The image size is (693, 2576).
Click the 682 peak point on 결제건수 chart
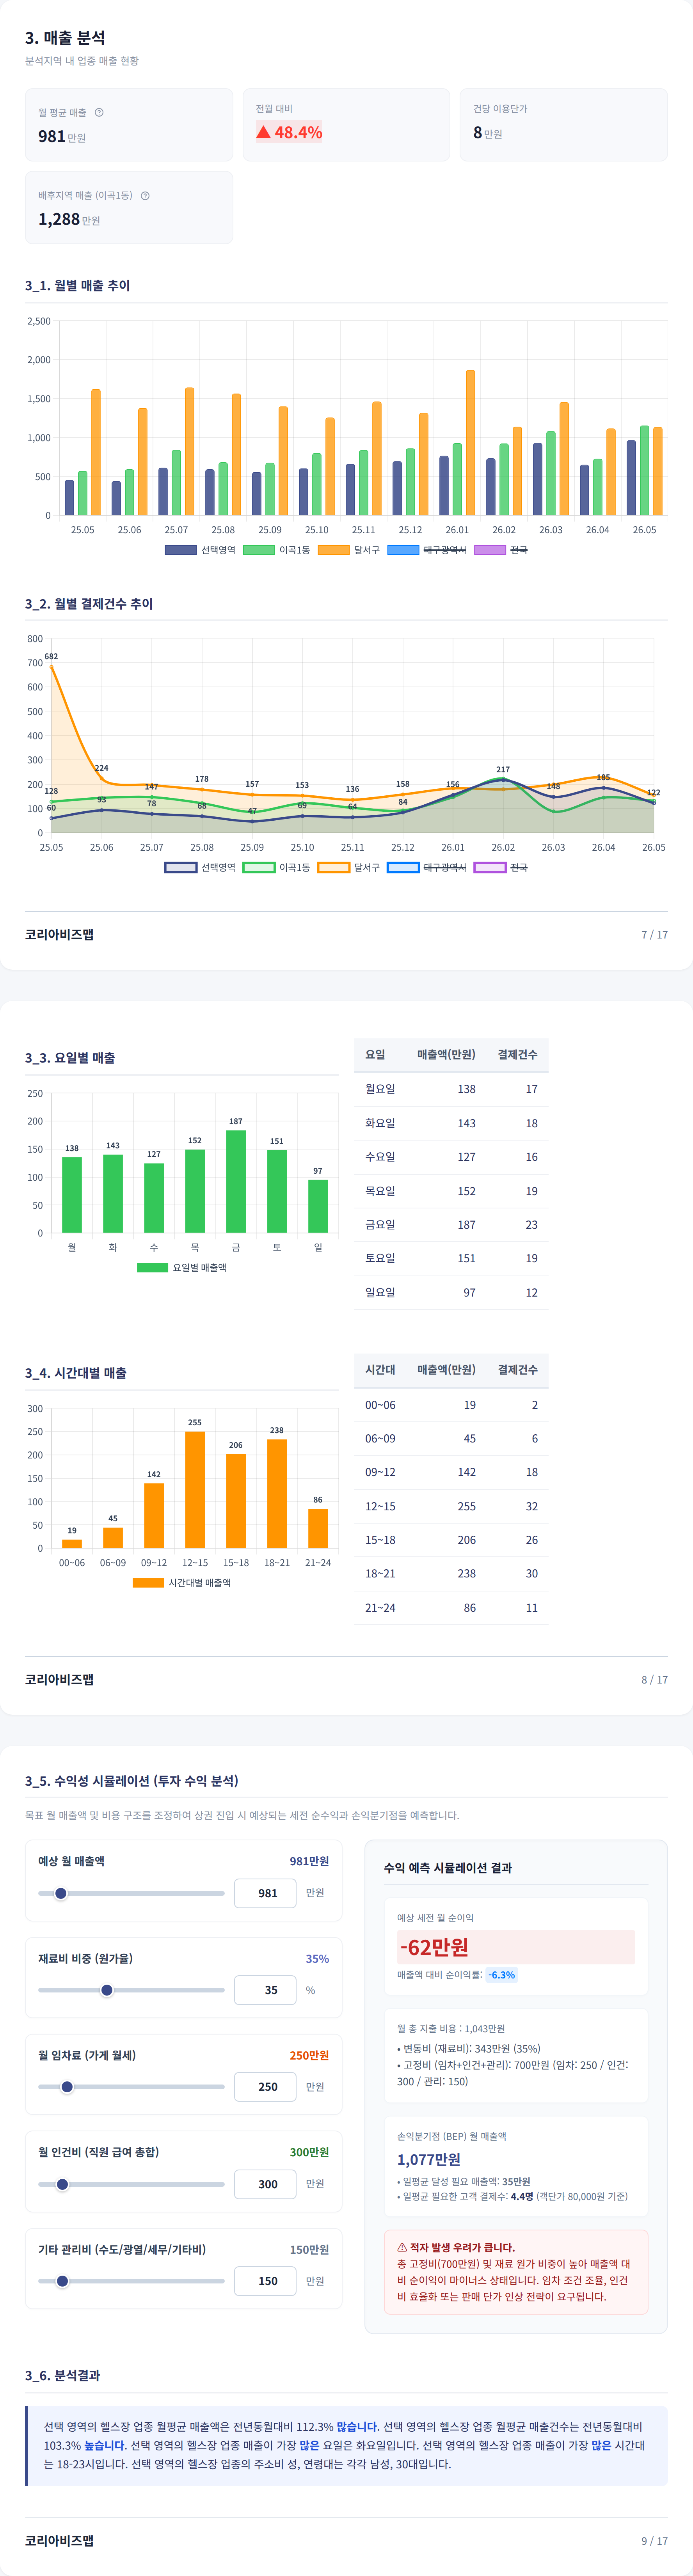(51, 667)
